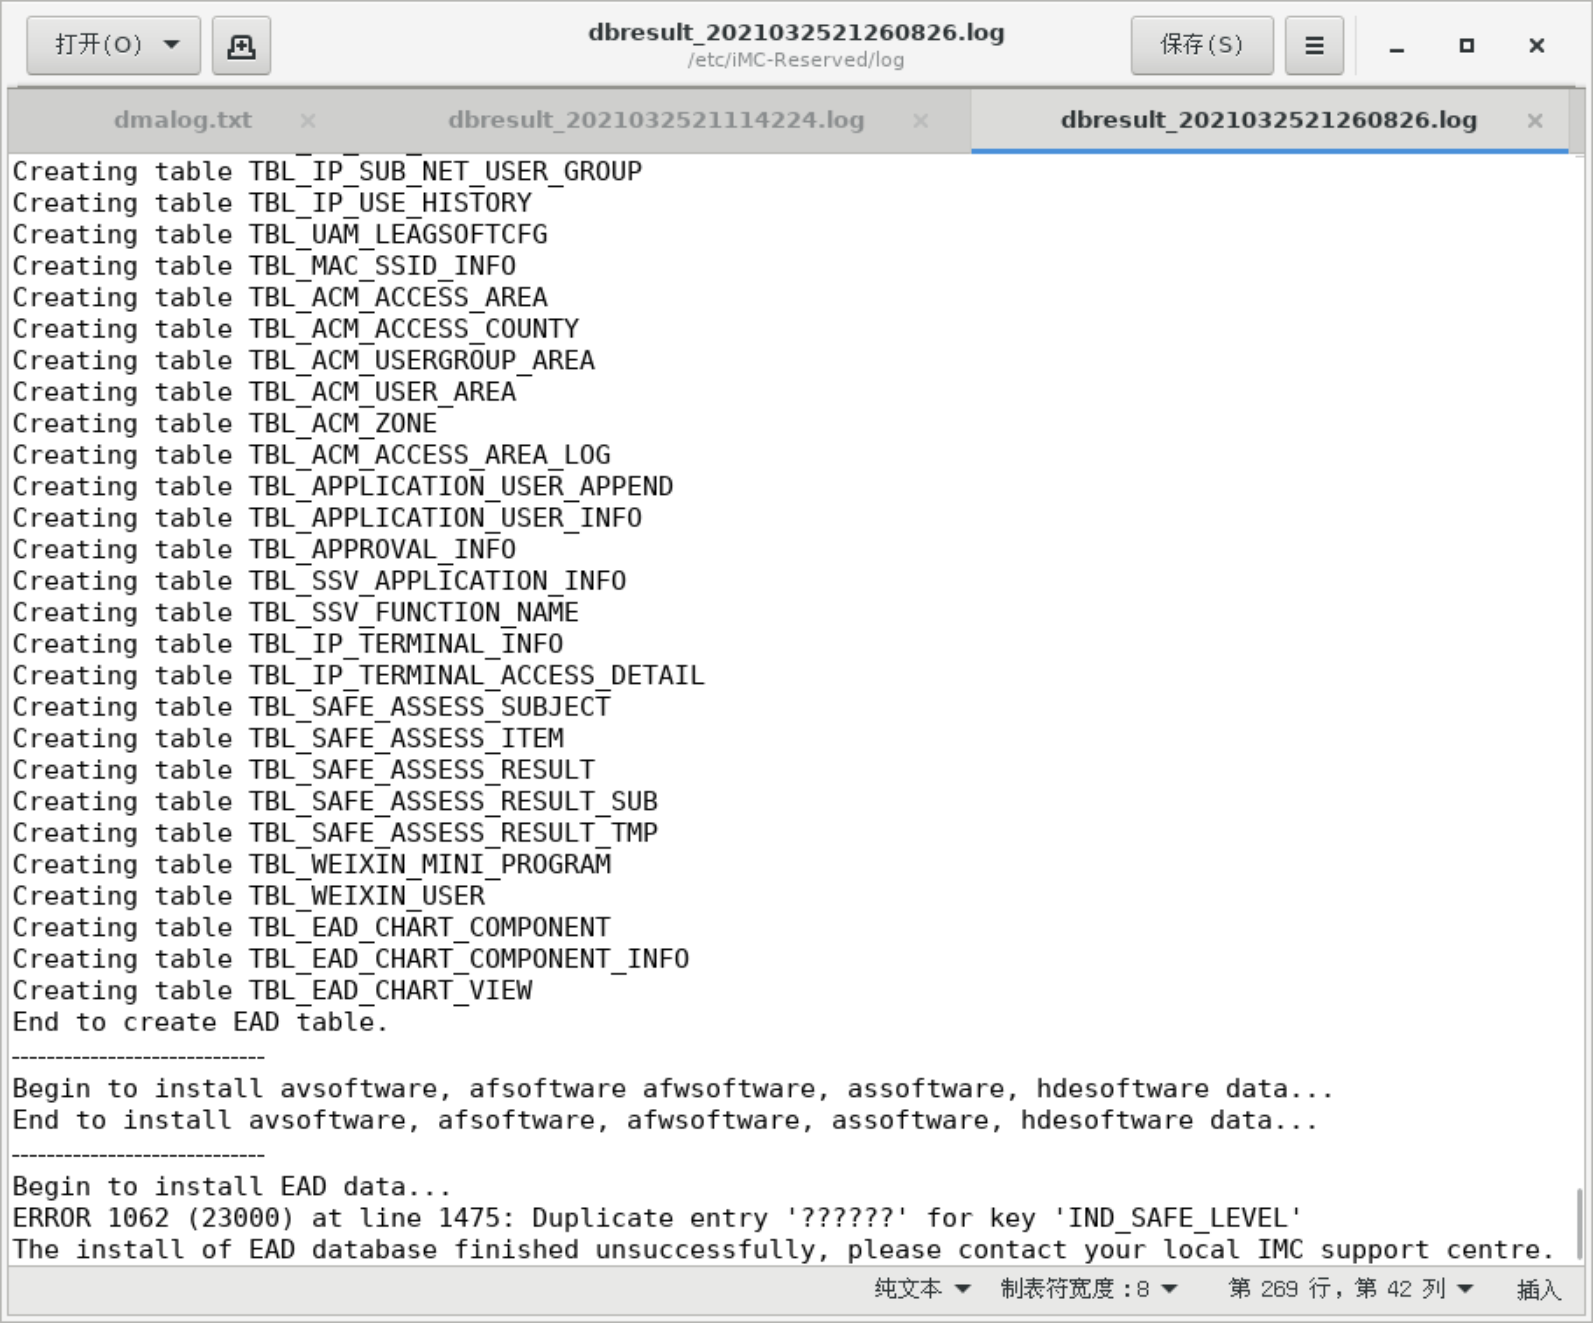Open the 制表符宽度 tab width dropdown
Viewport: 1593px width, 1323px height.
(x=1089, y=1289)
